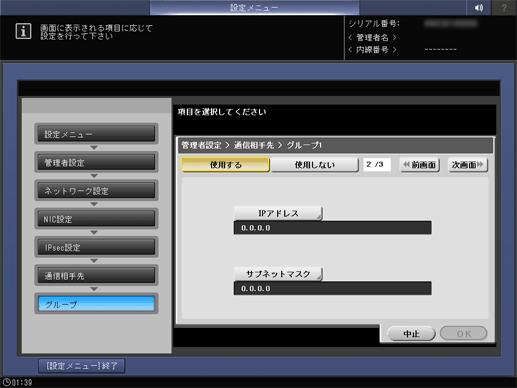Tap the 内線番号 label in the header

pos(372,50)
